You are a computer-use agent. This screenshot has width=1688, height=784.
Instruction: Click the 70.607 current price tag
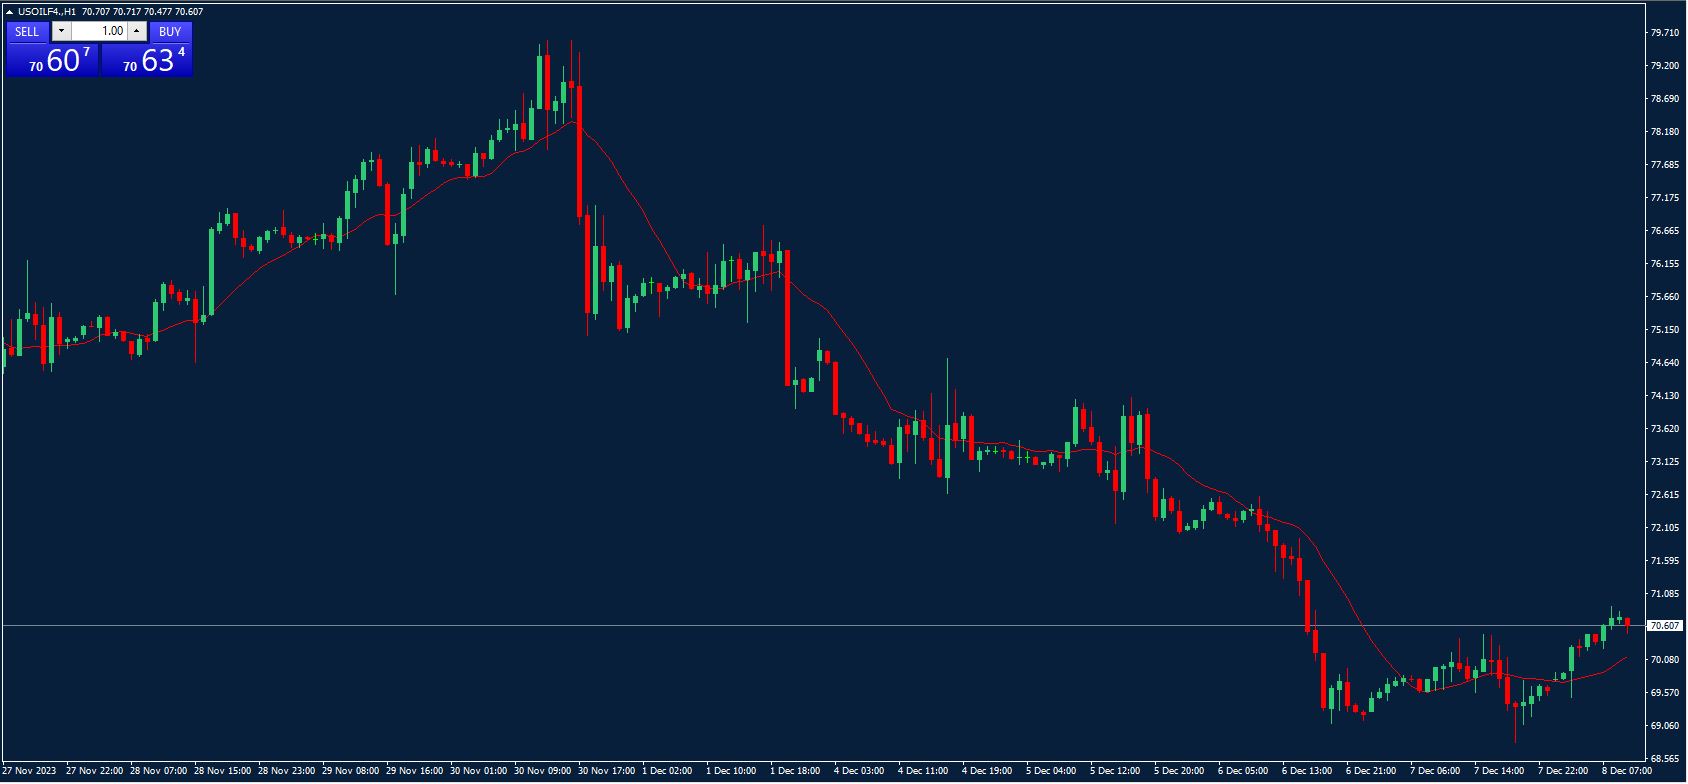[x=1665, y=626]
